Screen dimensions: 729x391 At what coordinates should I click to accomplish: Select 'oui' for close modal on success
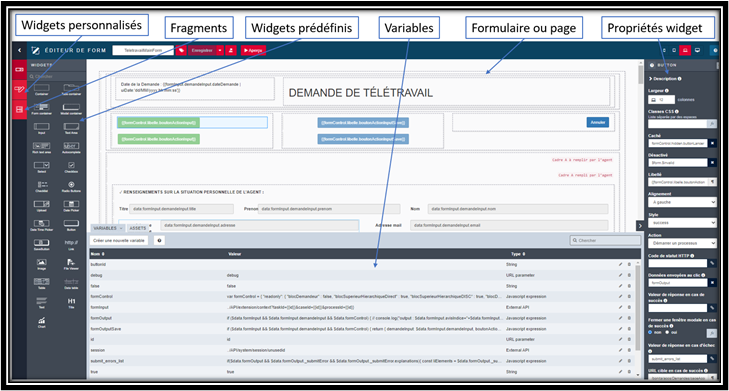click(667, 332)
